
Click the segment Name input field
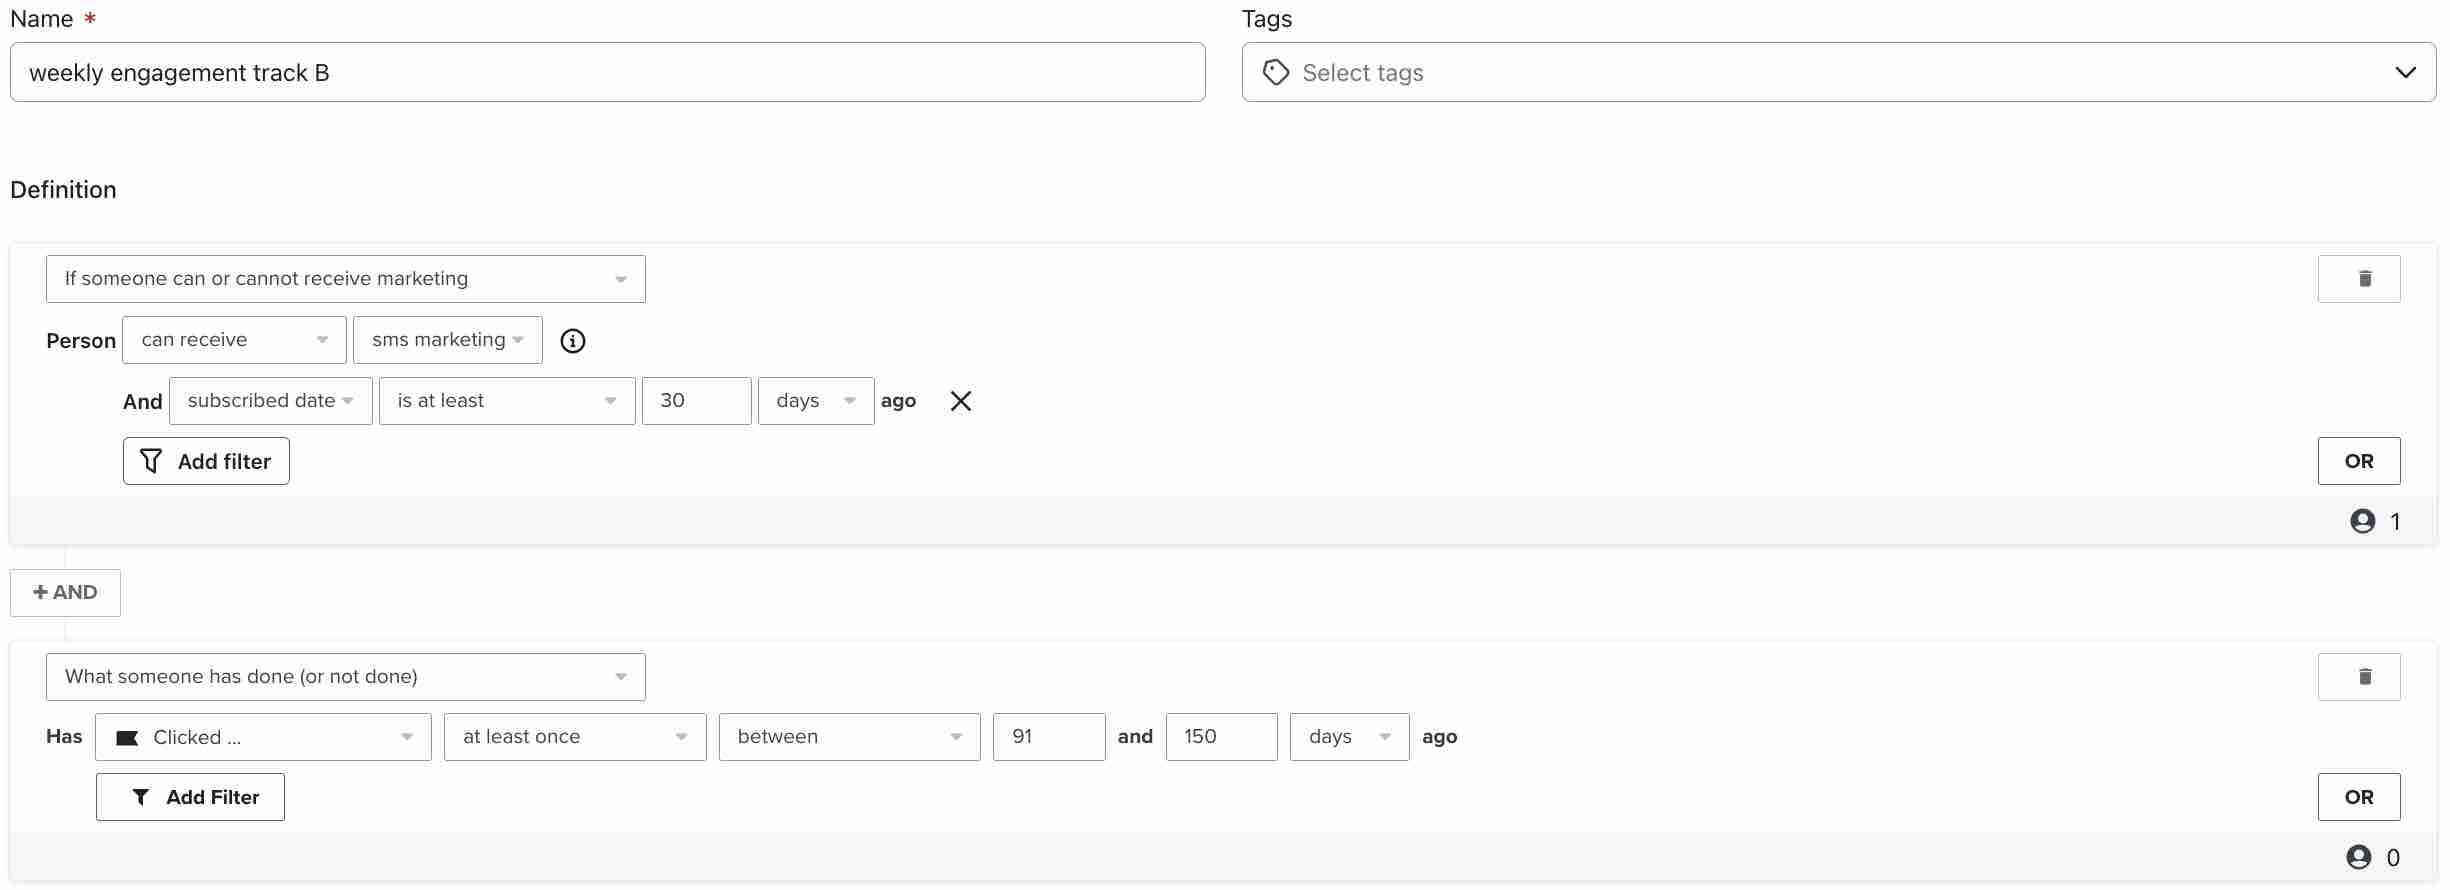coord(607,73)
